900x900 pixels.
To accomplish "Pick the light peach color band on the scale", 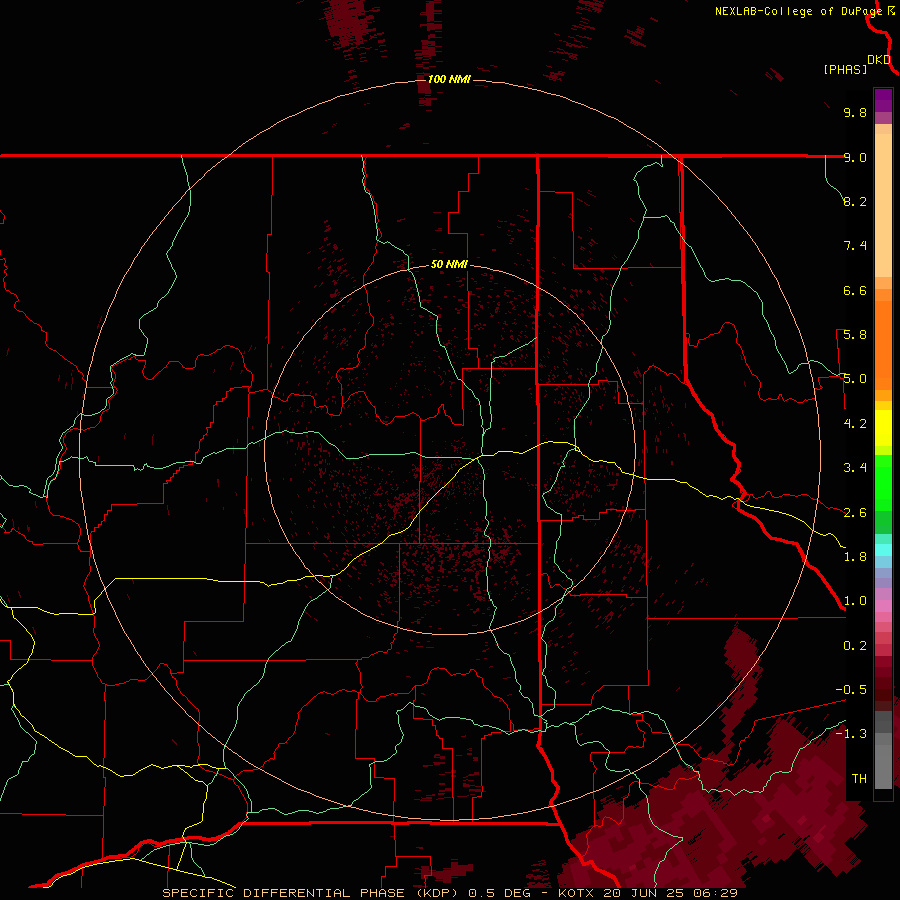I will point(883,205).
